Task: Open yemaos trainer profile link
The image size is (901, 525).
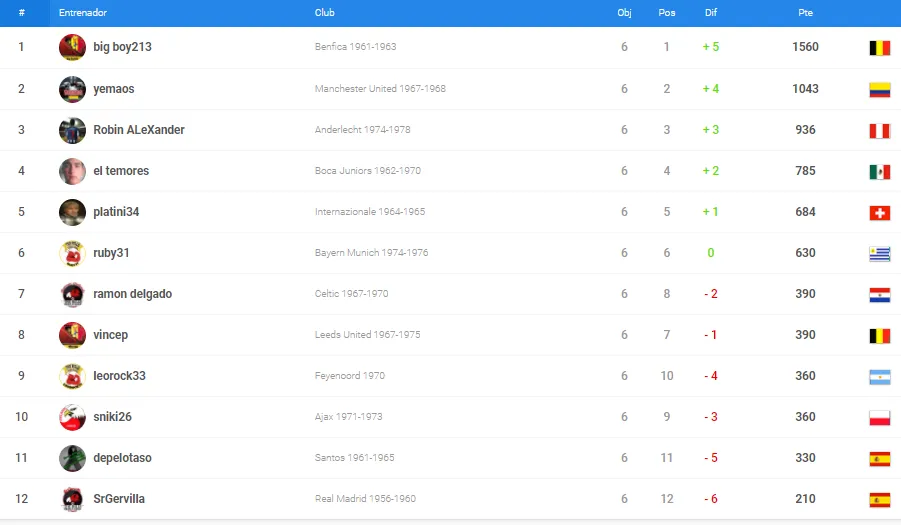Action: [114, 89]
